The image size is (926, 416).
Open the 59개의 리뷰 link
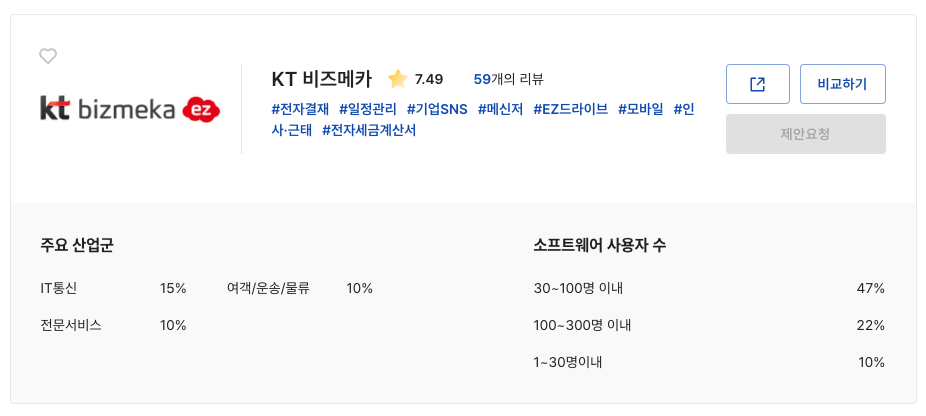click(x=508, y=79)
